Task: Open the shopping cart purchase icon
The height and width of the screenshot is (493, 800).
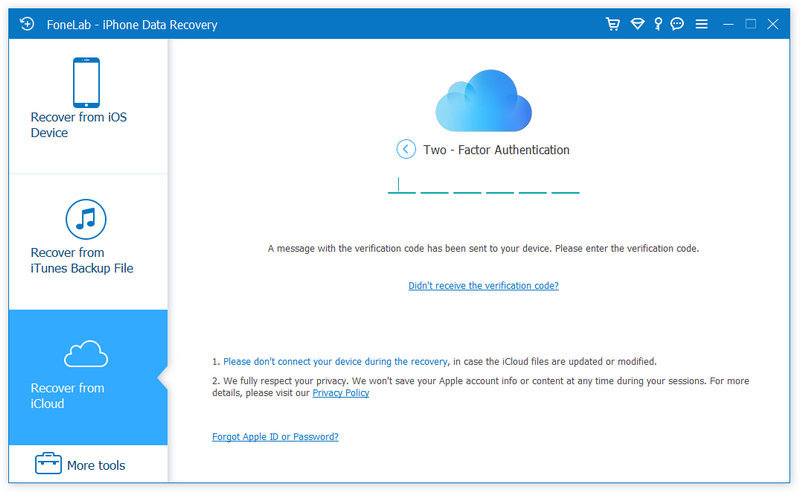Action: click(x=613, y=24)
